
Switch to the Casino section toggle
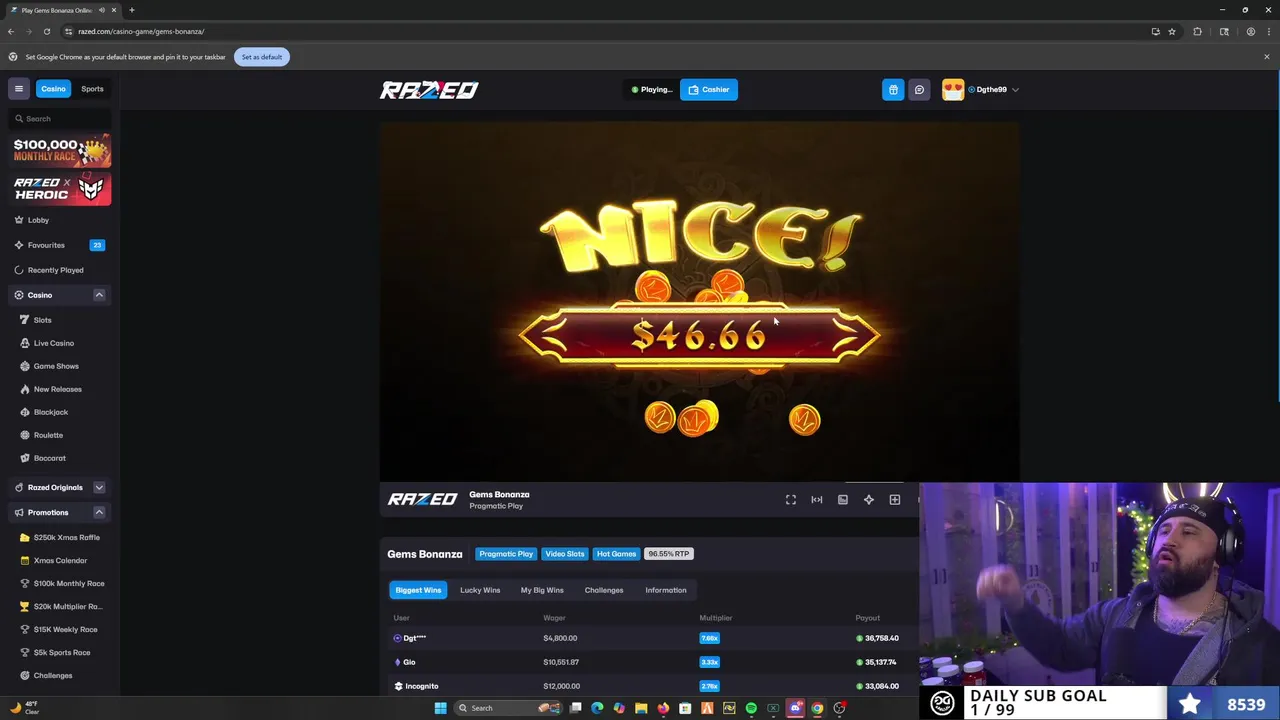(53, 89)
